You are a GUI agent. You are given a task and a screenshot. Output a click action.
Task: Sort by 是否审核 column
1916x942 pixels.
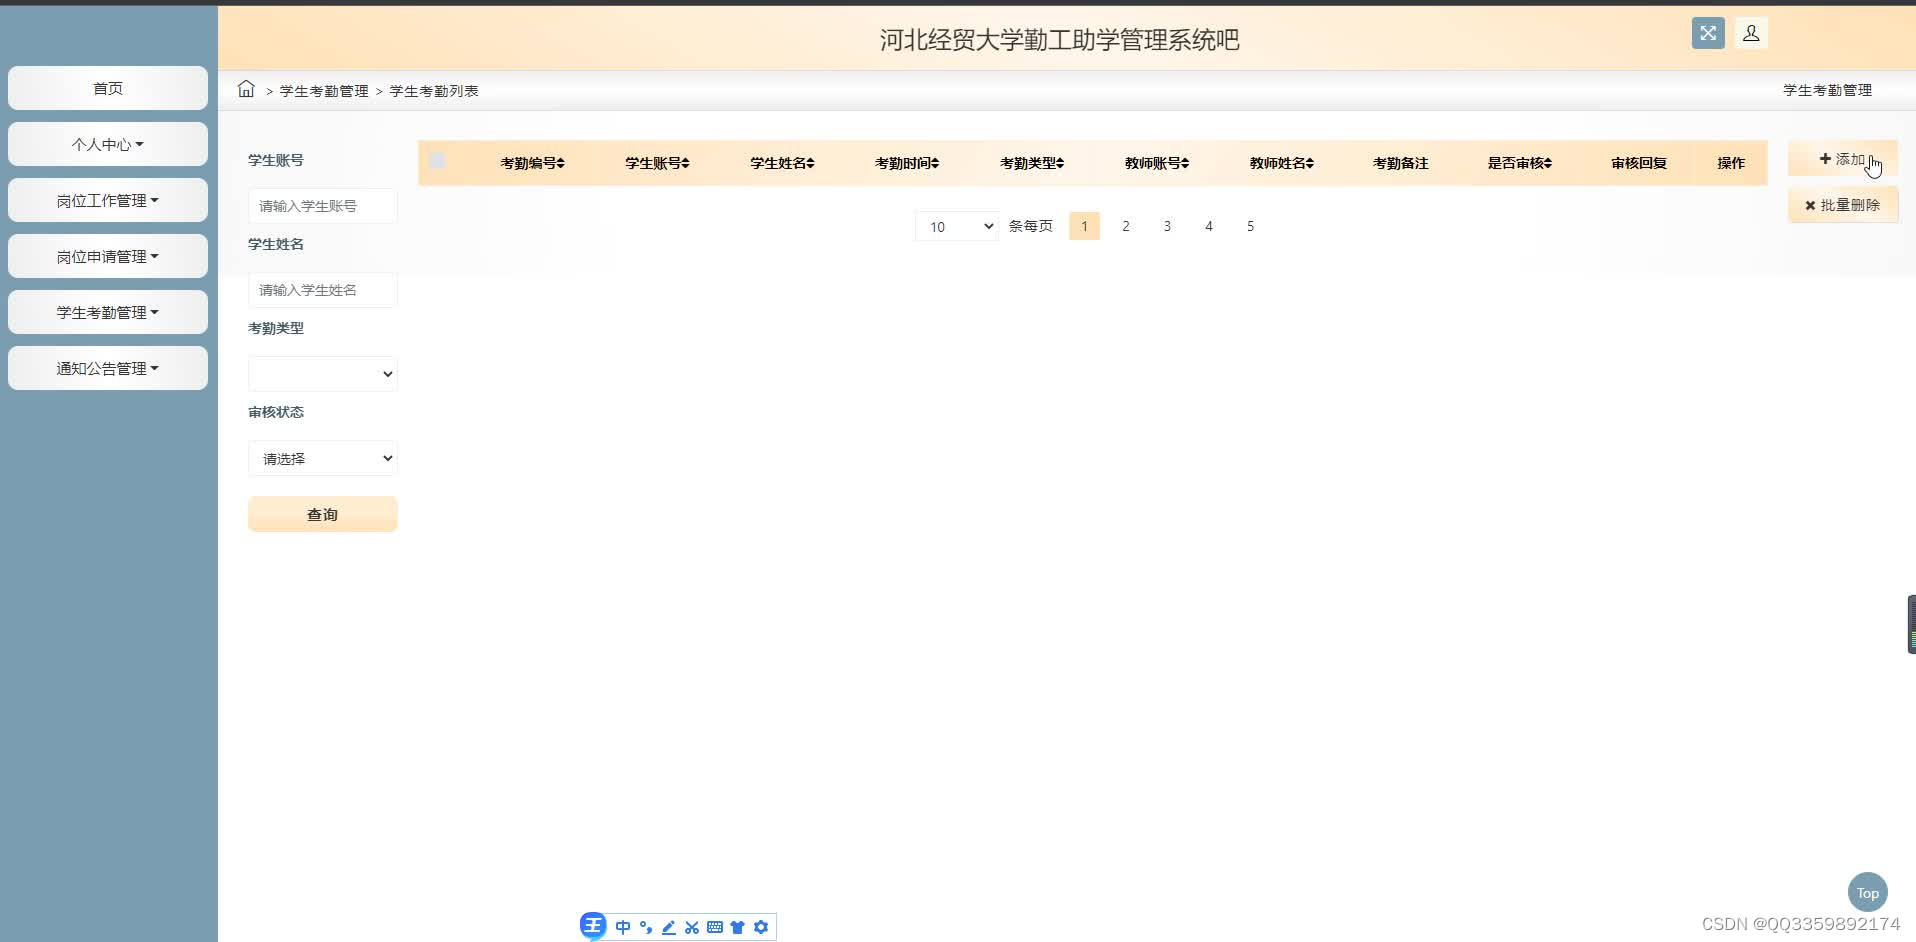1520,163
